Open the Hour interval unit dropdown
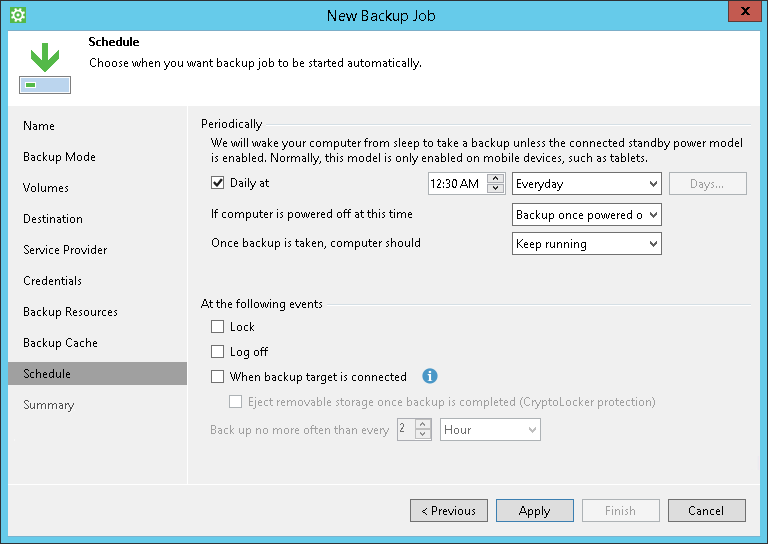This screenshot has width=768, height=544. click(490, 429)
